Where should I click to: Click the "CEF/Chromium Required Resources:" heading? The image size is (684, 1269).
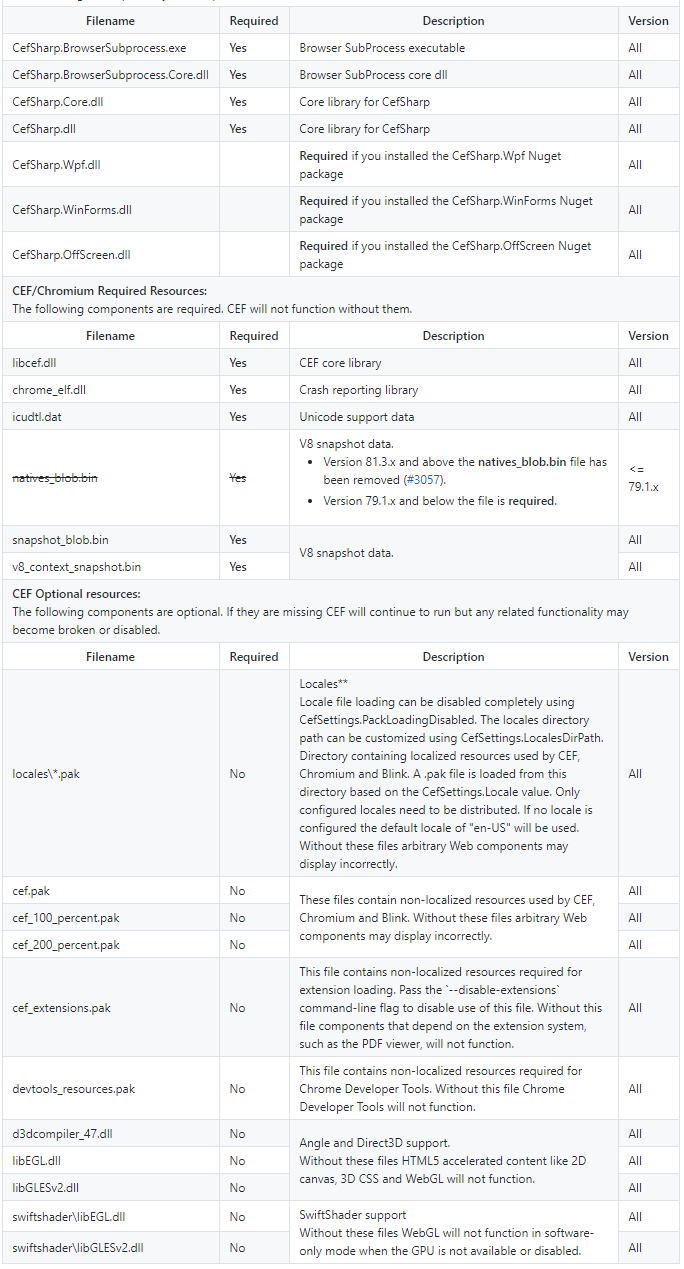tap(110, 291)
